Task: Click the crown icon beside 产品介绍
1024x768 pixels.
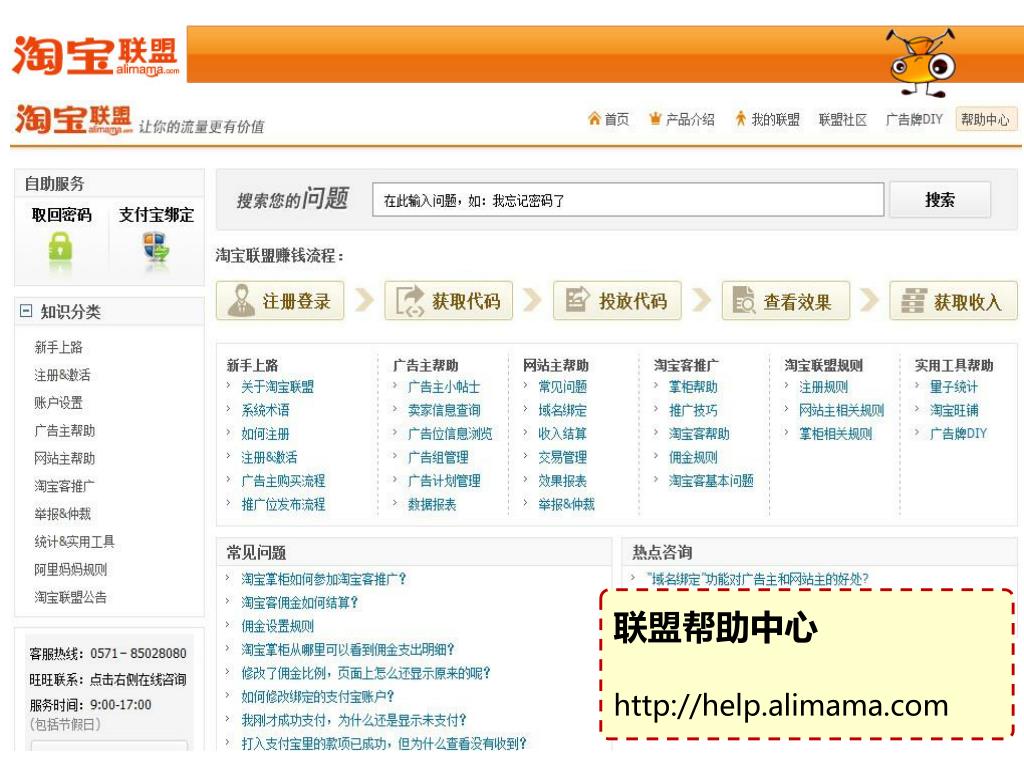Action: pyautogui.click(x=655, y=118)
